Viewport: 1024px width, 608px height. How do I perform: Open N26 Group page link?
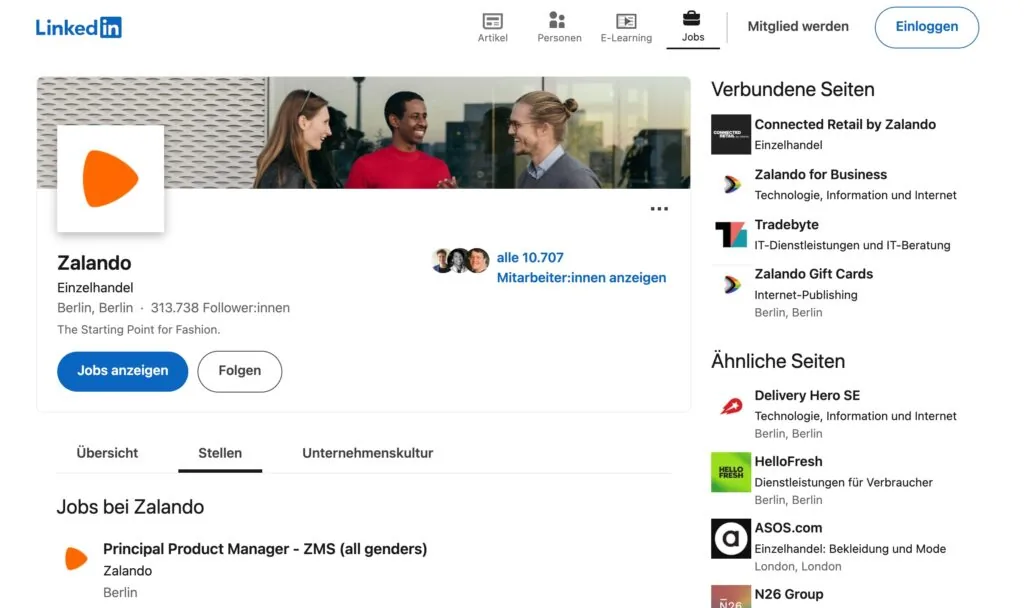click(x=789, y=594)
